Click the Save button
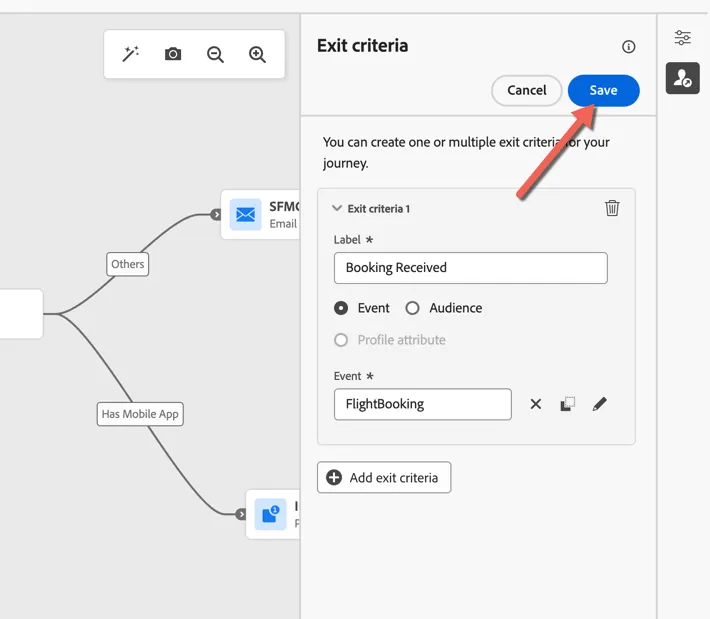Image resolution: width=710 pixels, height=619 pixels. 604,91
